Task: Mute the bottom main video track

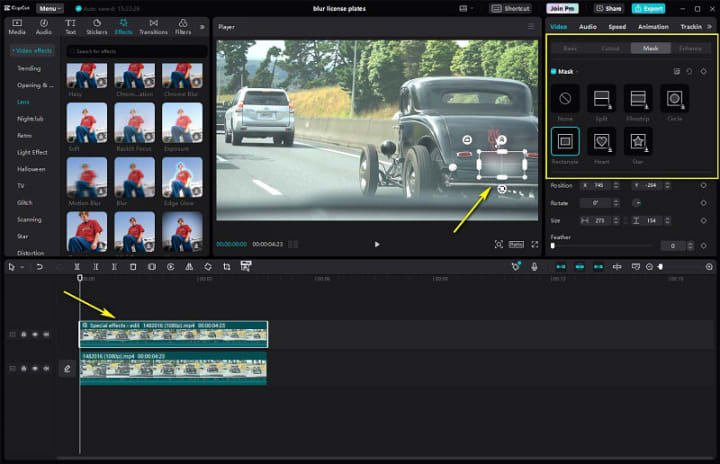Action: 46,368
